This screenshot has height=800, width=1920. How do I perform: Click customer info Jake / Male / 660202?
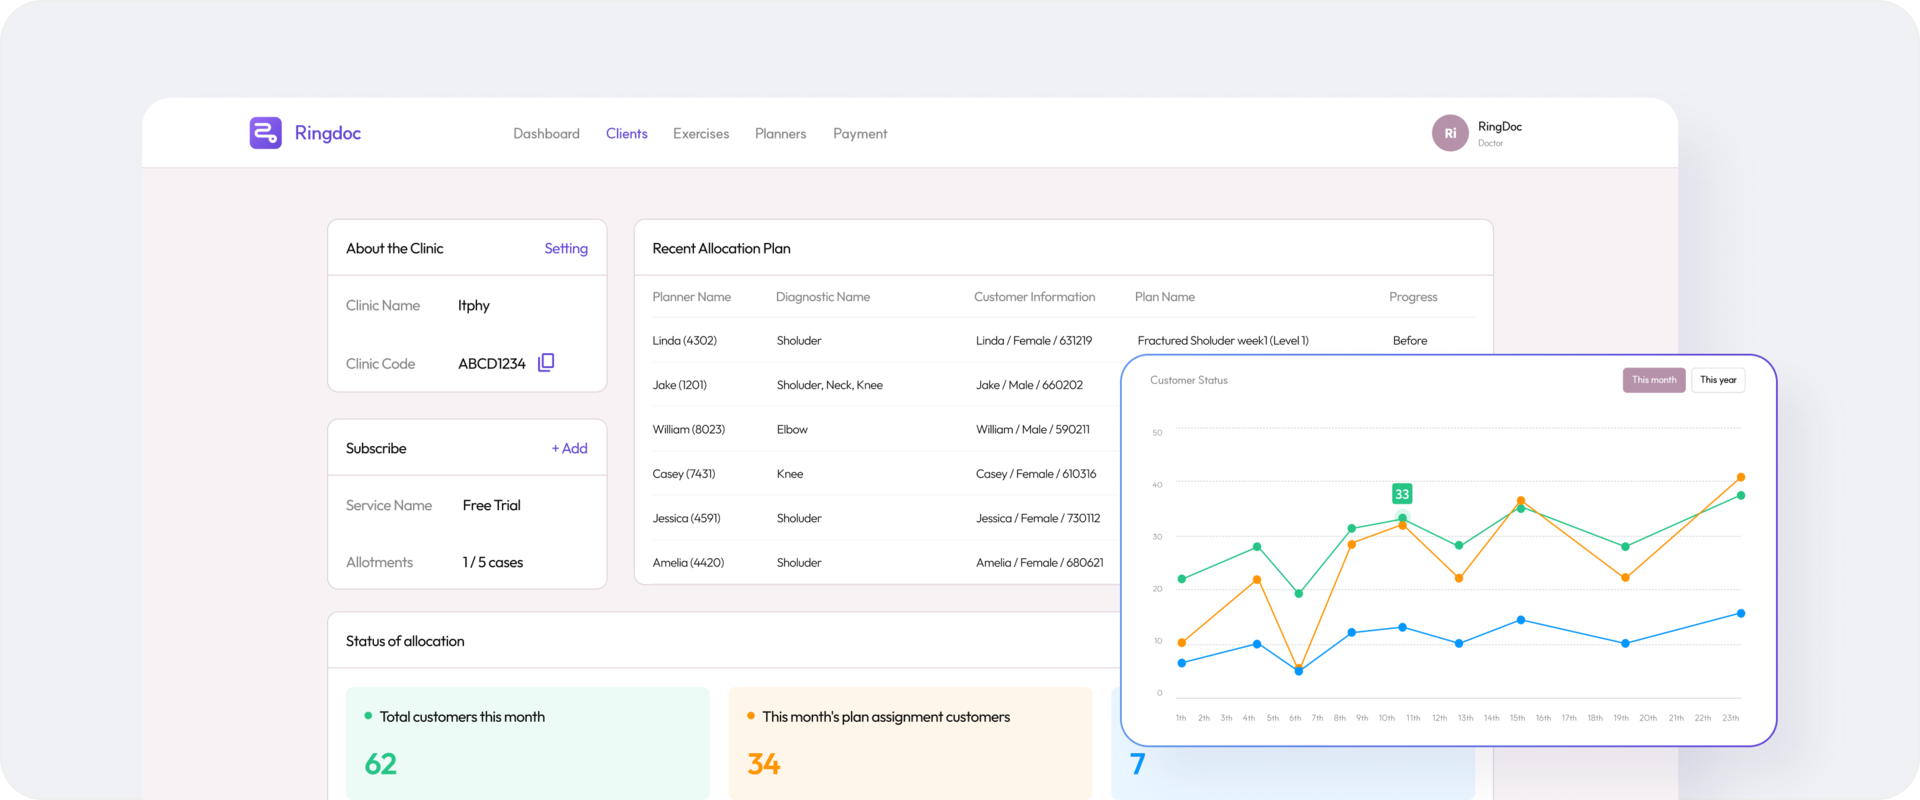coord(1030,385)
